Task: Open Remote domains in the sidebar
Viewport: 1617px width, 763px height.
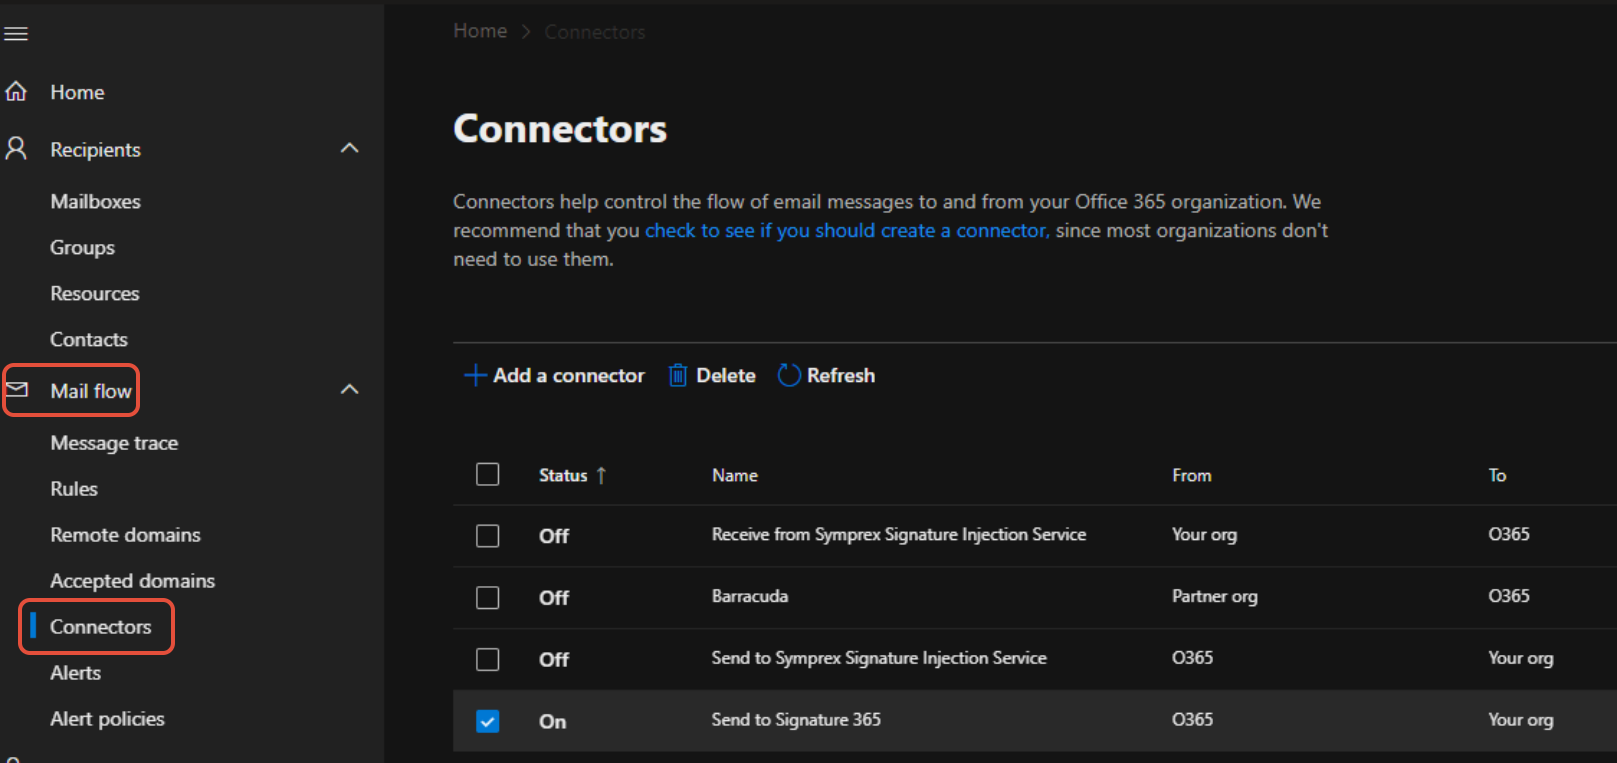Action: (x=126, y=534)
